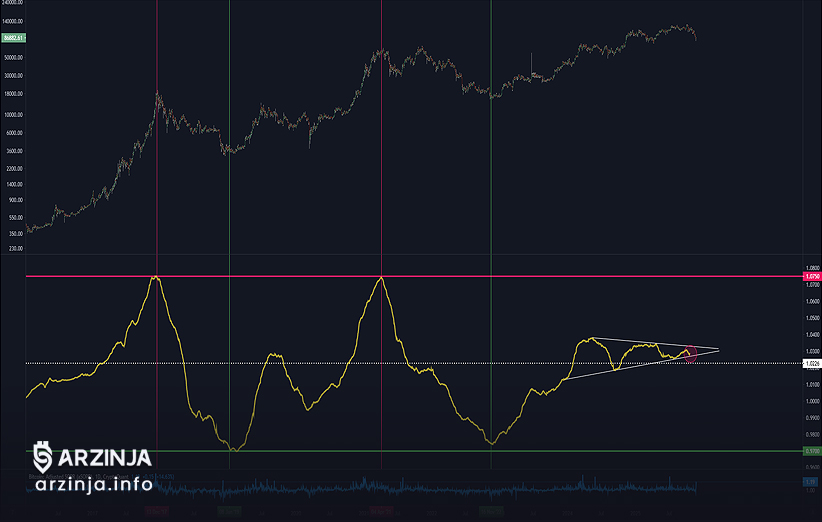
Task: Click the white dotted line value label
Action: (811, 364)
